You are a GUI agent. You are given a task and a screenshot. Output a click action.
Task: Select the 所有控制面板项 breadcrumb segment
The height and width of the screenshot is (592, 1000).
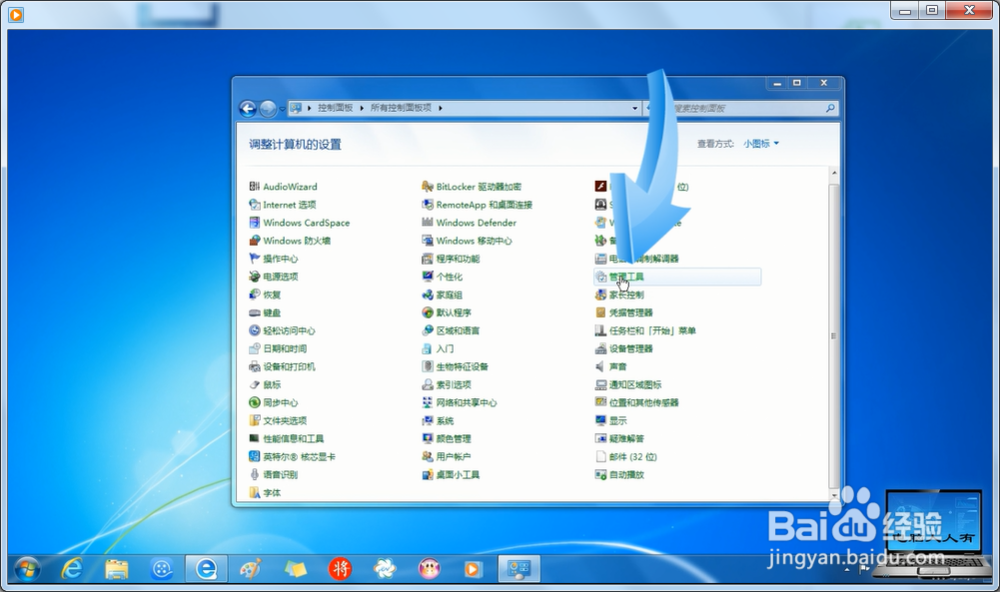(401, 108)
